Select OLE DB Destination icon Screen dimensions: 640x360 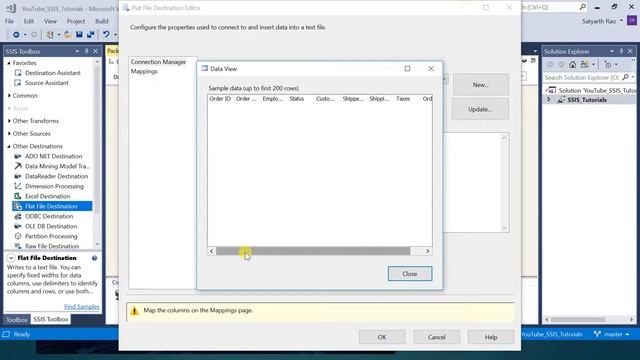[18, 226]
